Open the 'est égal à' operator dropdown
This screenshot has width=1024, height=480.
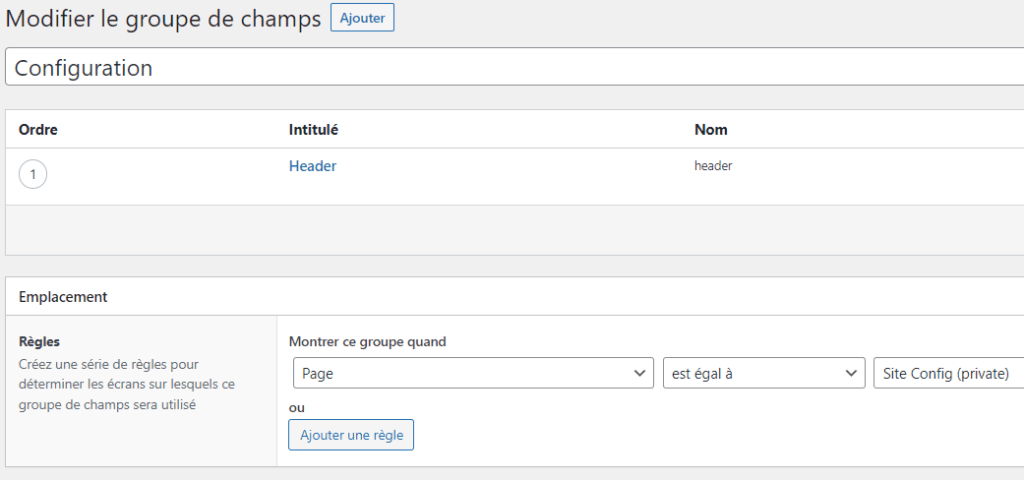[x=750, y=373]
